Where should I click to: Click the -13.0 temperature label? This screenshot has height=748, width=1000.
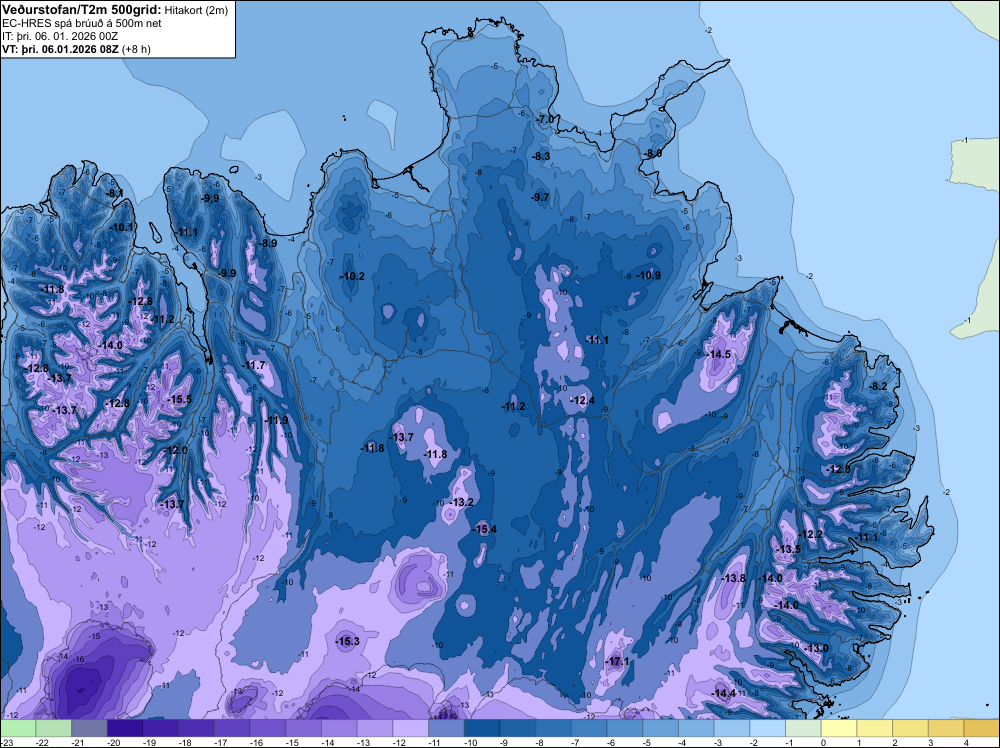point(817,648)
